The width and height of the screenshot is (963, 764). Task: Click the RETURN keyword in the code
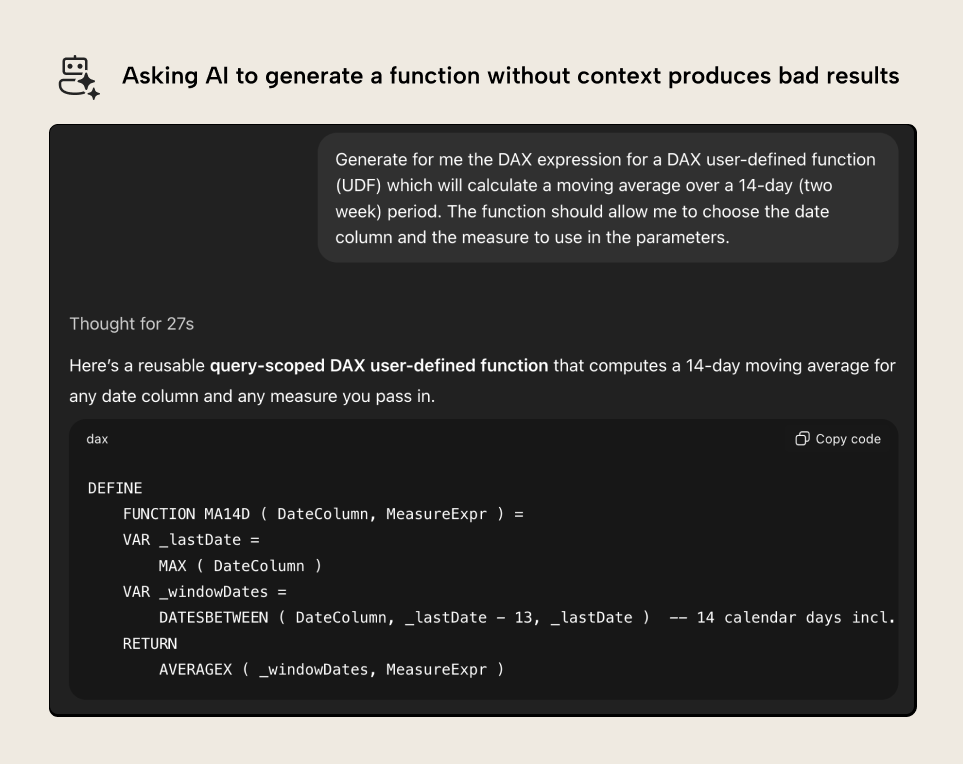(x=150, y=644)
